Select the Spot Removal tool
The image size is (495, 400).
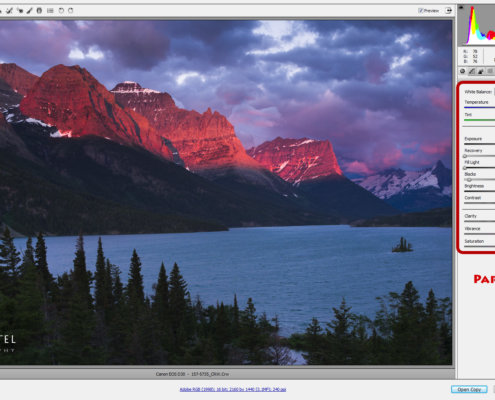[9, 11]
